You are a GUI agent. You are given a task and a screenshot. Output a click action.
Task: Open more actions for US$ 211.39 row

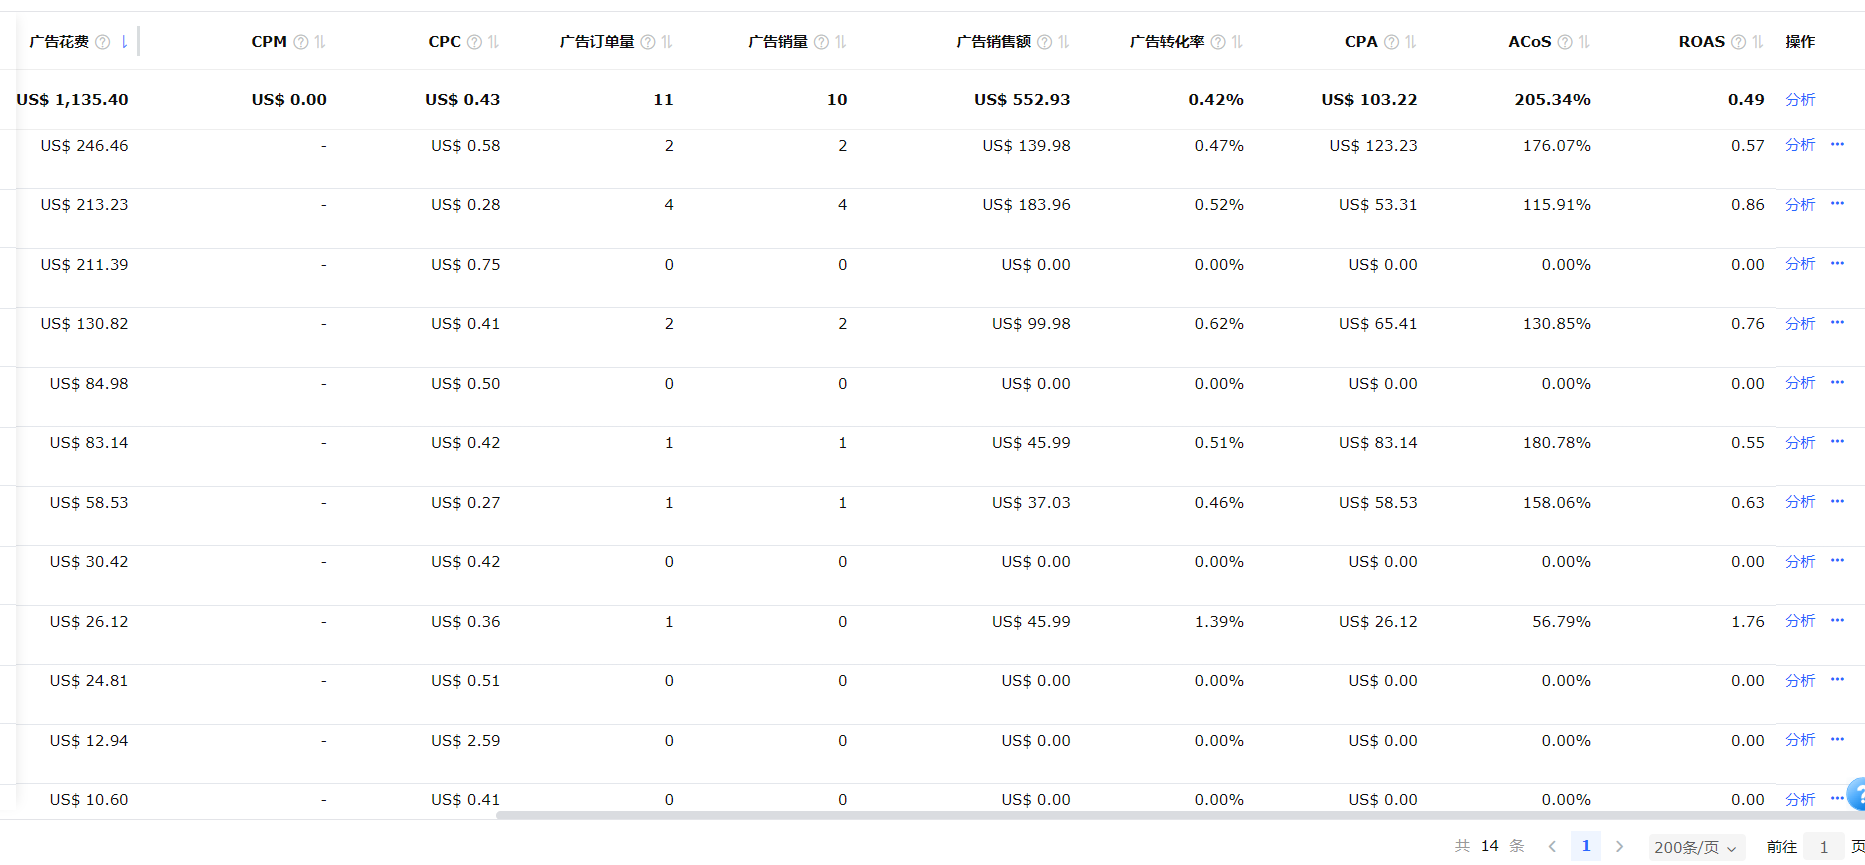[1837, 264]
